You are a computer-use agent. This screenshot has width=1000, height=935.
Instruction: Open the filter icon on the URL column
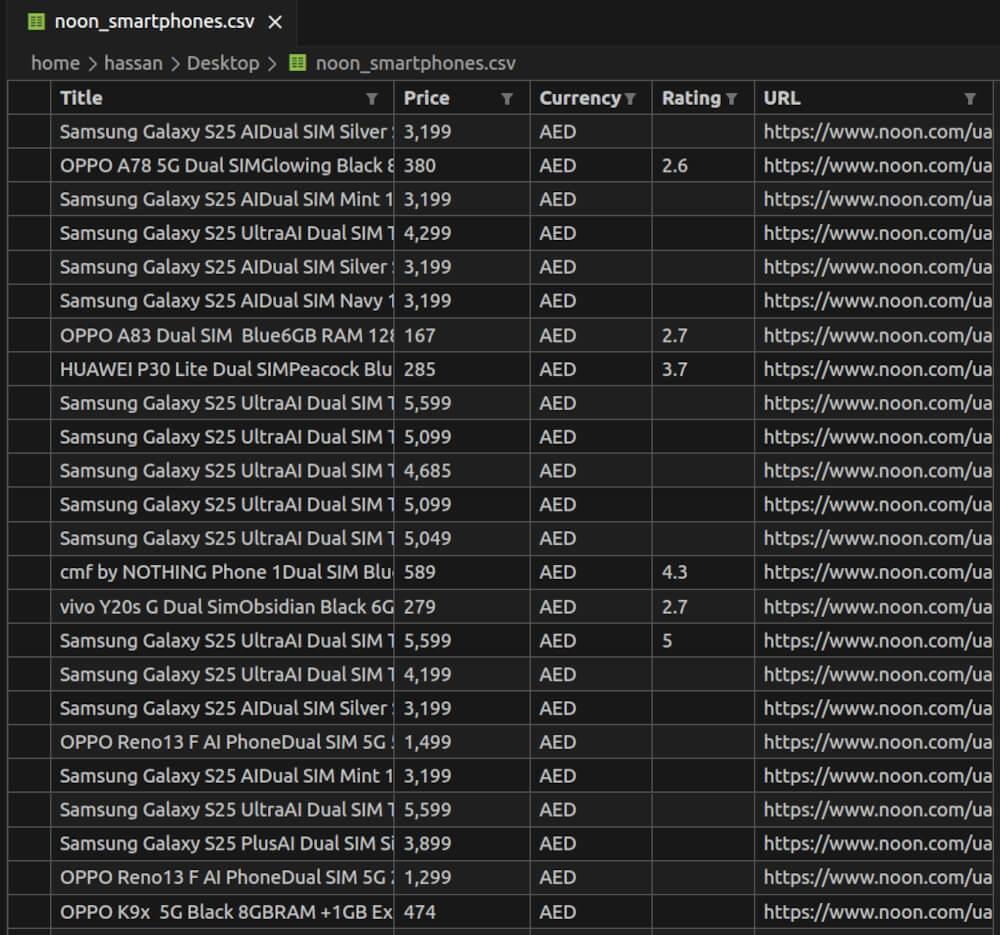[x=971, y=98]
